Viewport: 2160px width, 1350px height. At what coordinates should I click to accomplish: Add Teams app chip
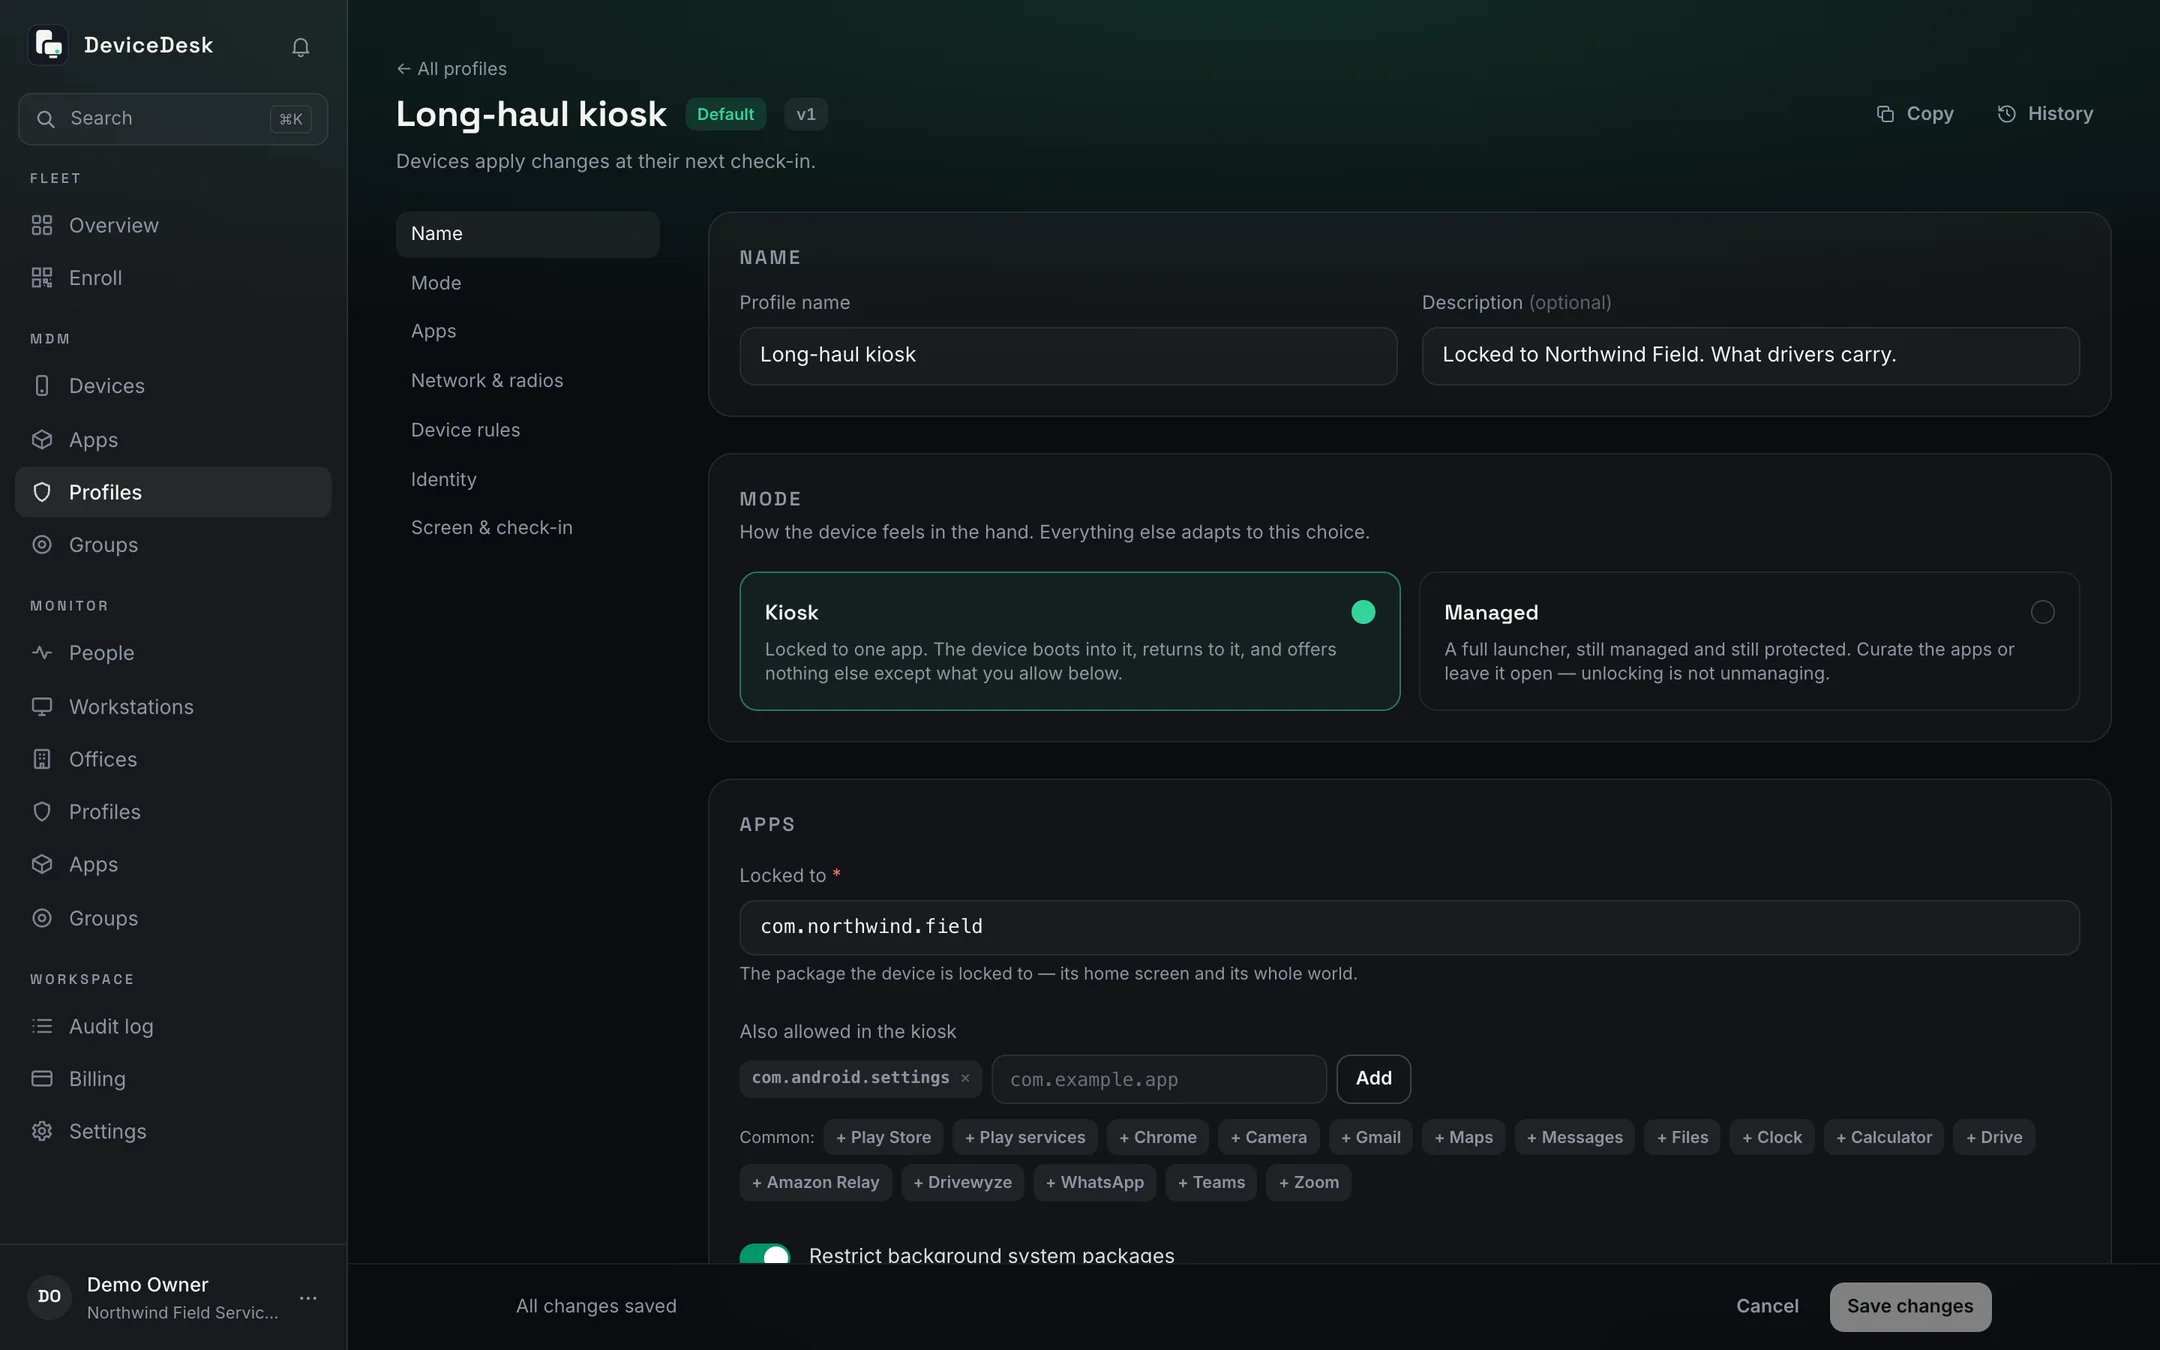click(1211, 1182)
